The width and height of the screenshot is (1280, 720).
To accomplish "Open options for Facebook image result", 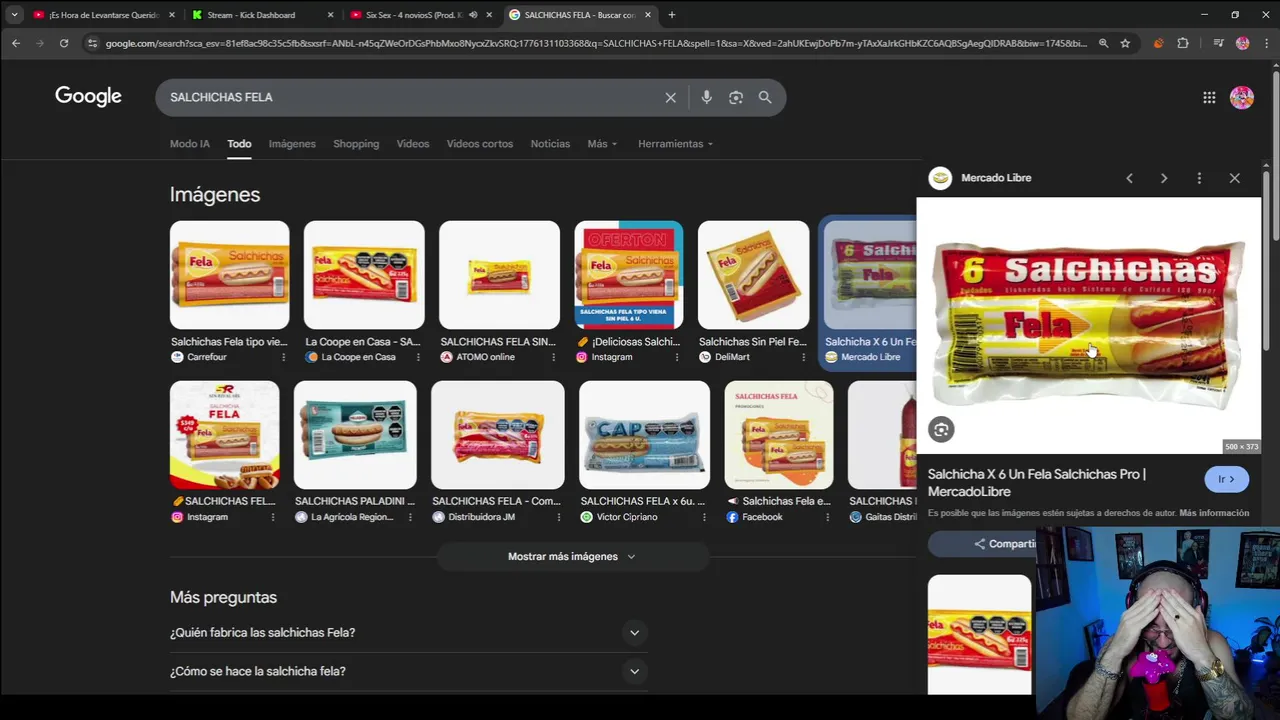I will (827, 517).
